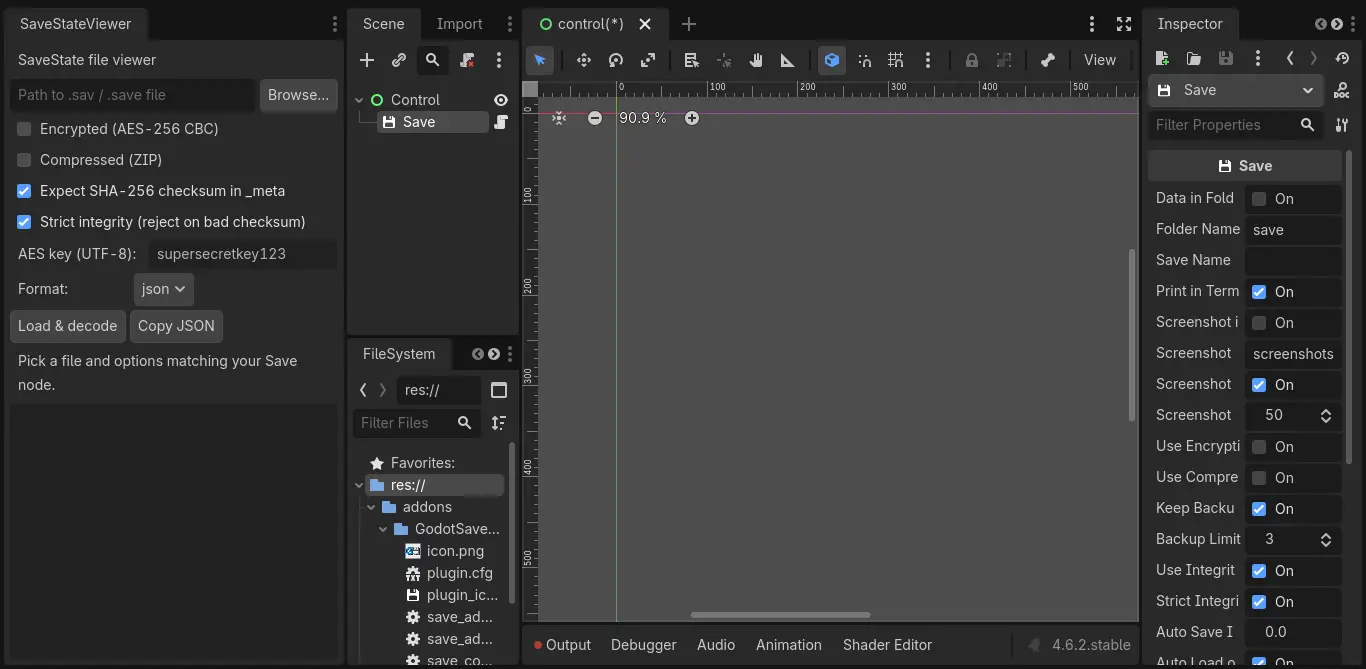The width and height of the screenshot is (1366, 669).
Task: Open Inspector object history clock icon
Action: (x=1342, y=59)
